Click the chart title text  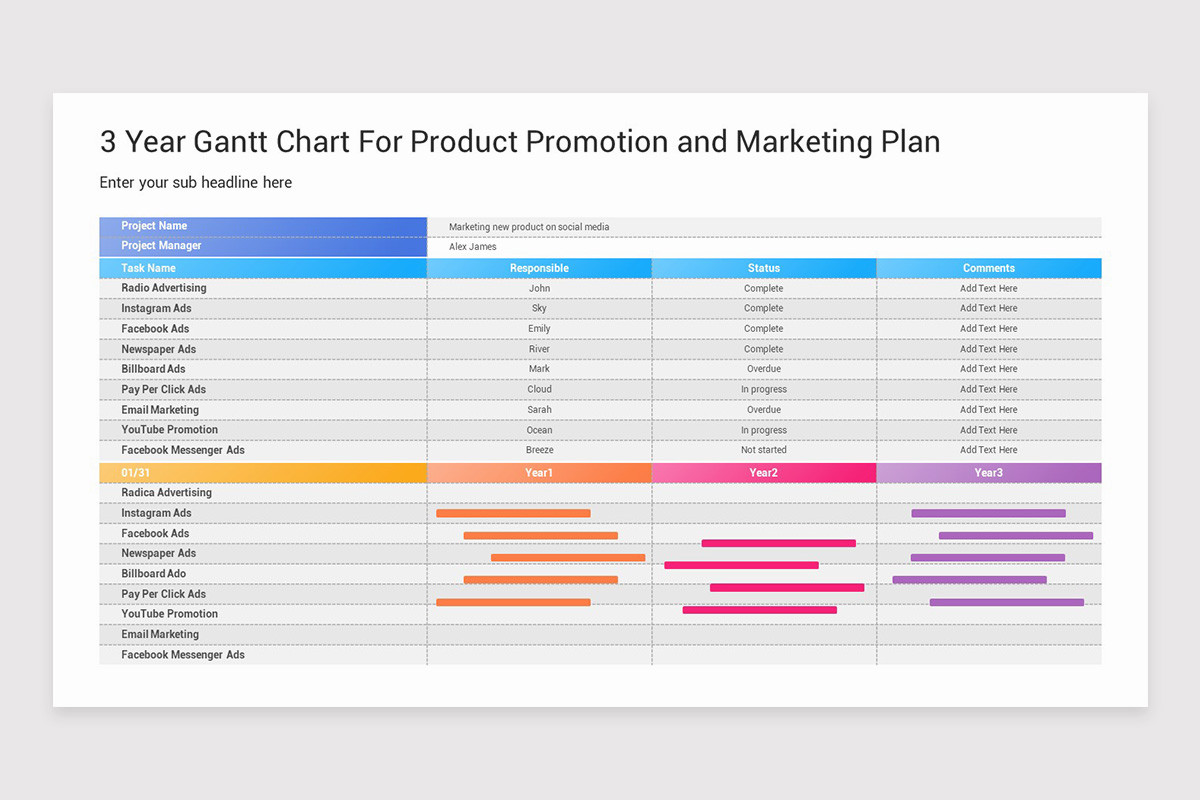click(x=519, y=141)
